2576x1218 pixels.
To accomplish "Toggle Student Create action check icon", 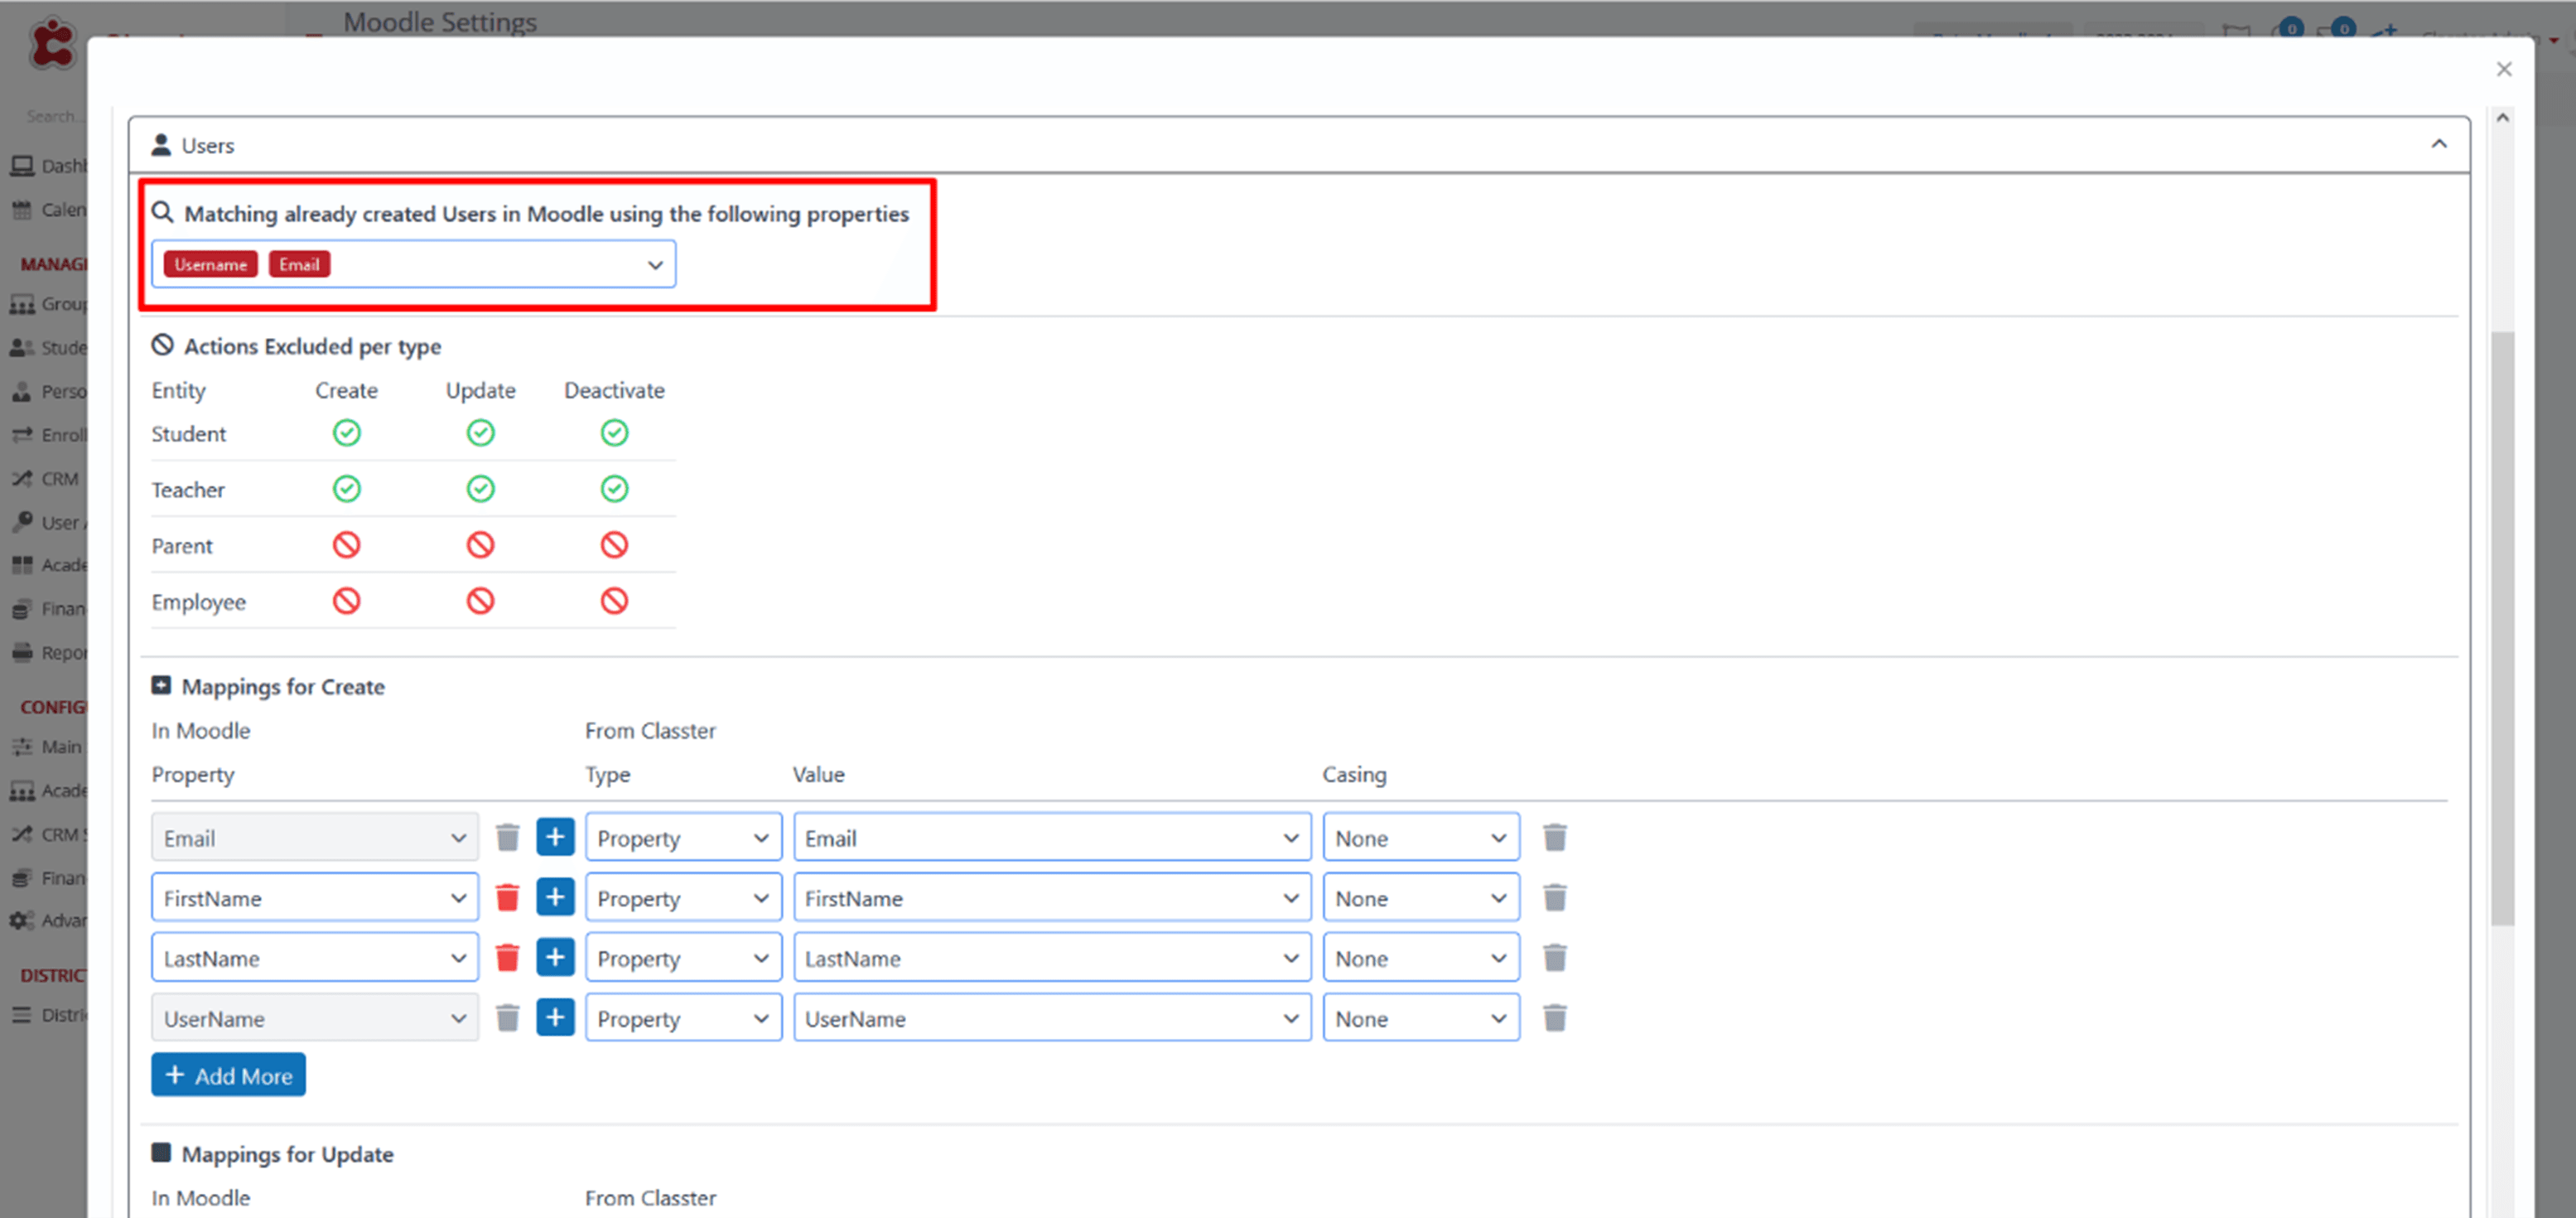I will (347, 433).
